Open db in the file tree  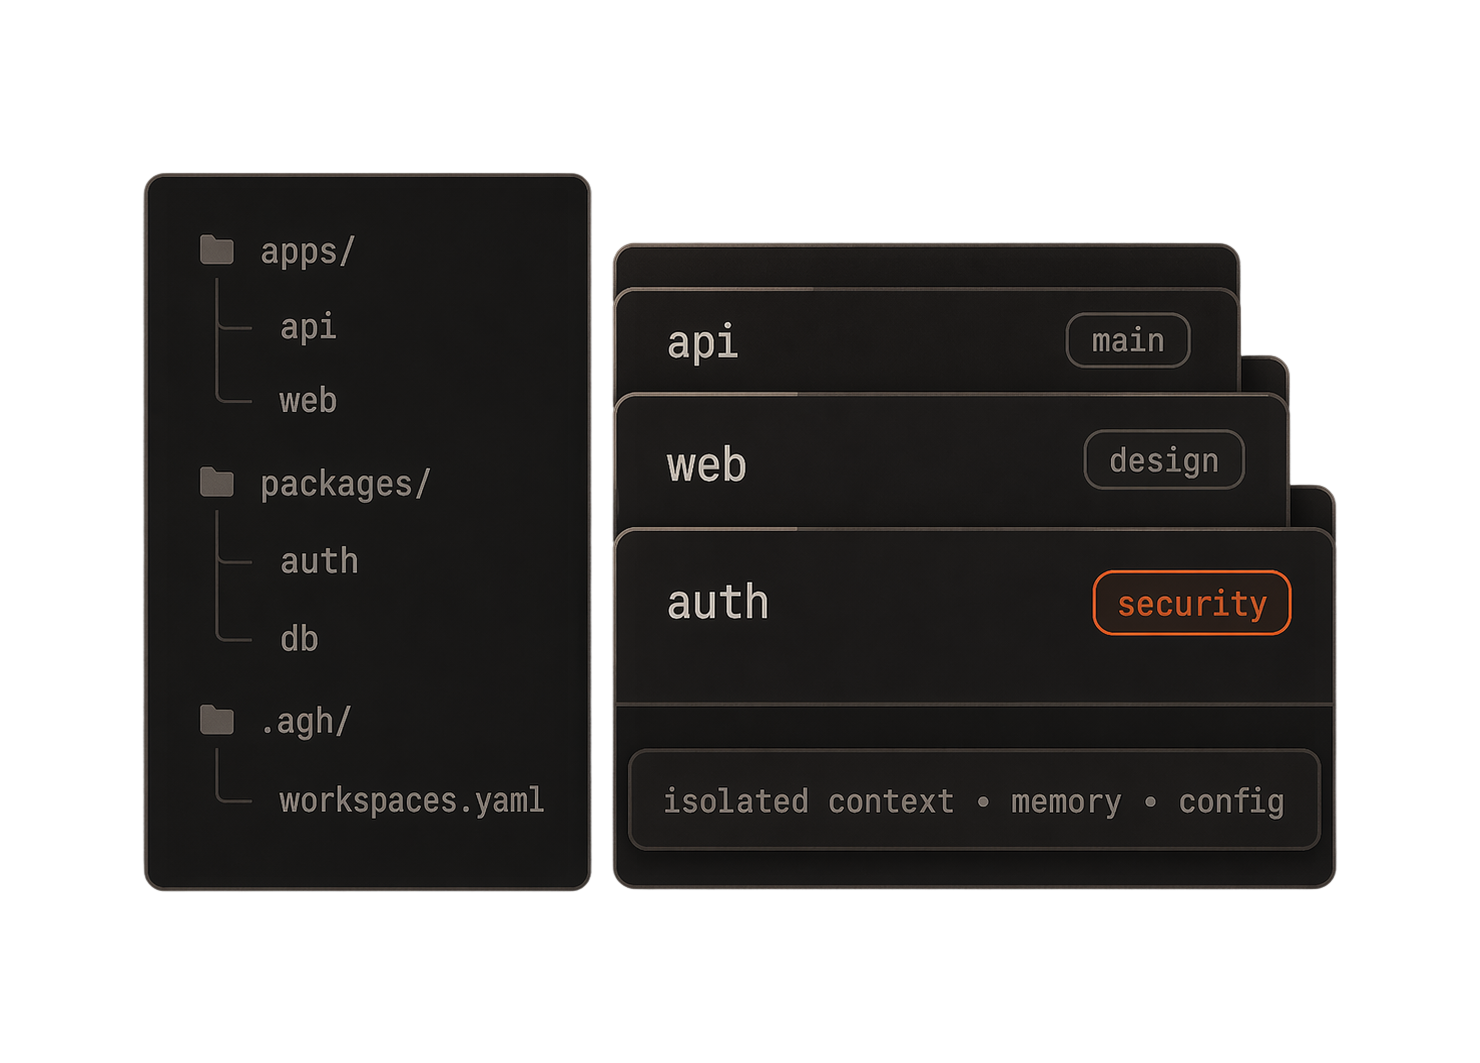[299, 638]
